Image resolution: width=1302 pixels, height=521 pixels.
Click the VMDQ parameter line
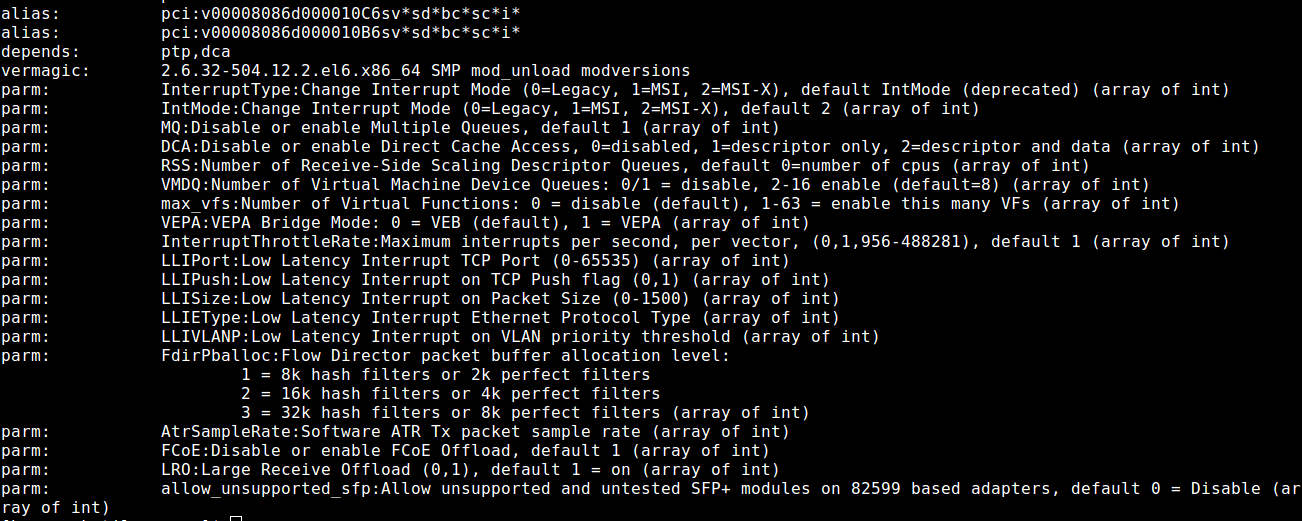(x=655, y=185)
